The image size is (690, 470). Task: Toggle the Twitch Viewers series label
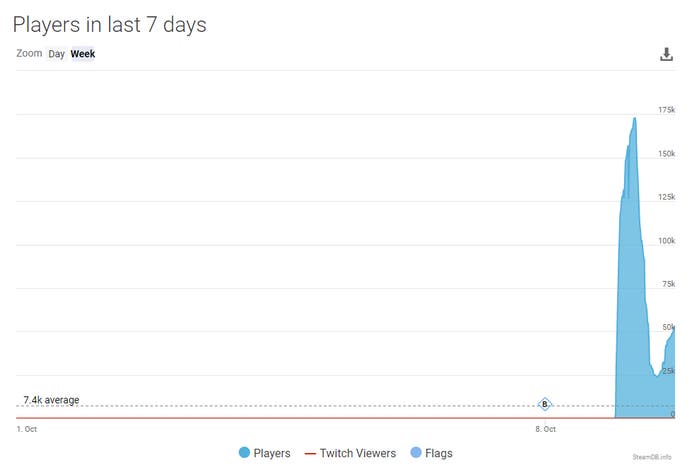click(x=358, y=453)
